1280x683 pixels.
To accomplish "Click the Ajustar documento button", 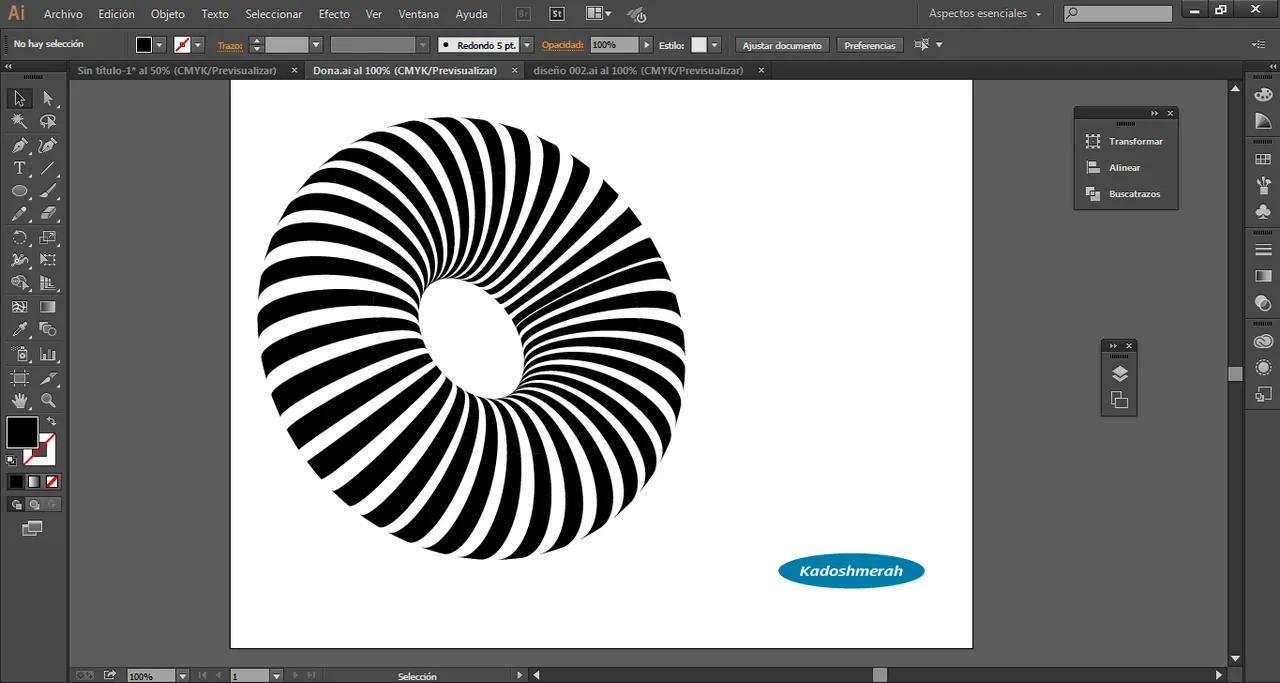I will tap(782, 45).
